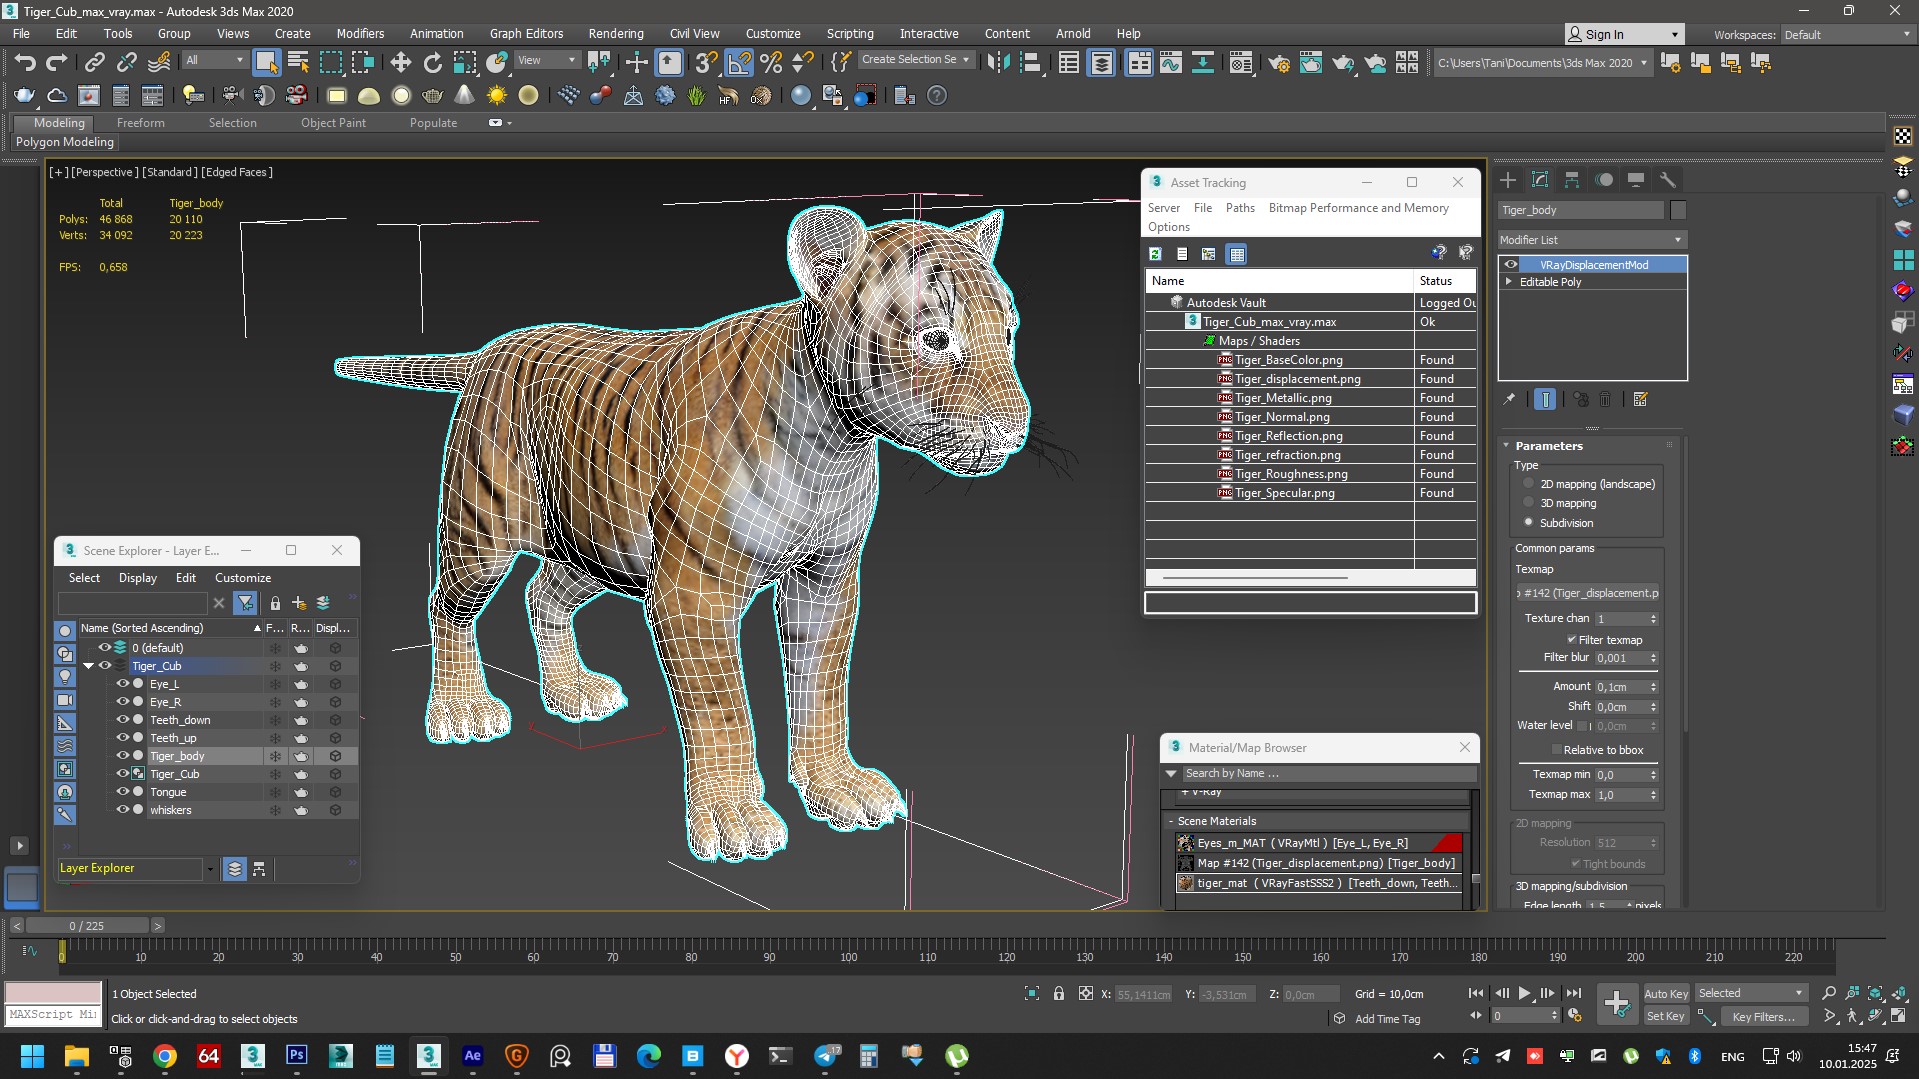Viewport: 1919px width, 1079px height.
Task: Click the teapot primitive icon
Action: pyautogui.click(x=433, y=96)
